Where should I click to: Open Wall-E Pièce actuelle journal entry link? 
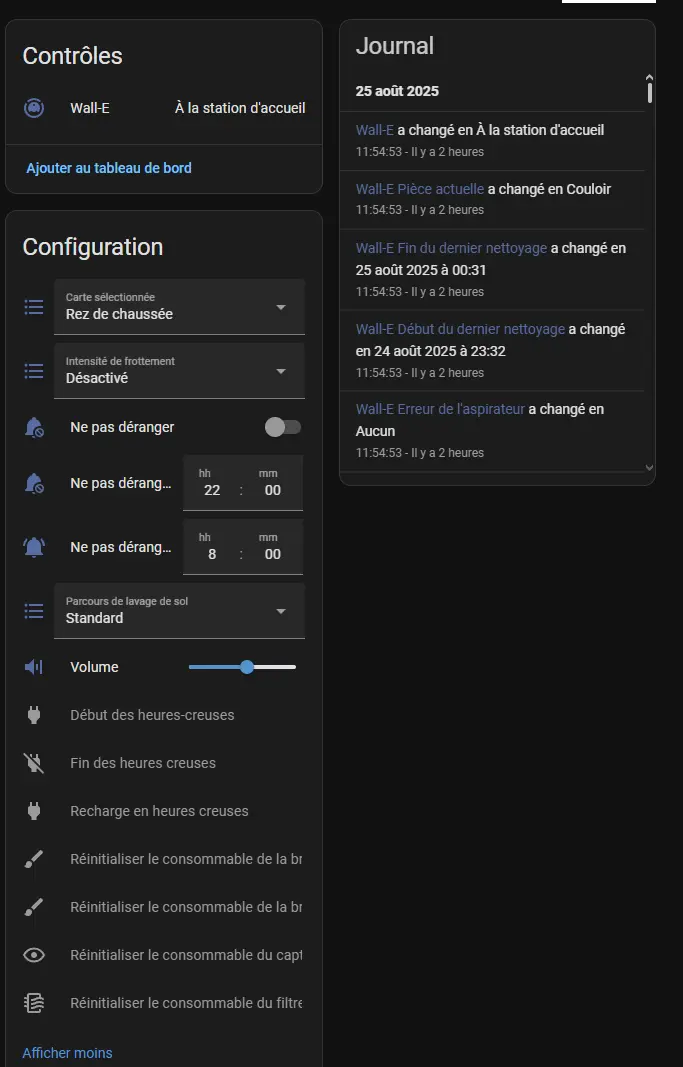tap(420, 189)
